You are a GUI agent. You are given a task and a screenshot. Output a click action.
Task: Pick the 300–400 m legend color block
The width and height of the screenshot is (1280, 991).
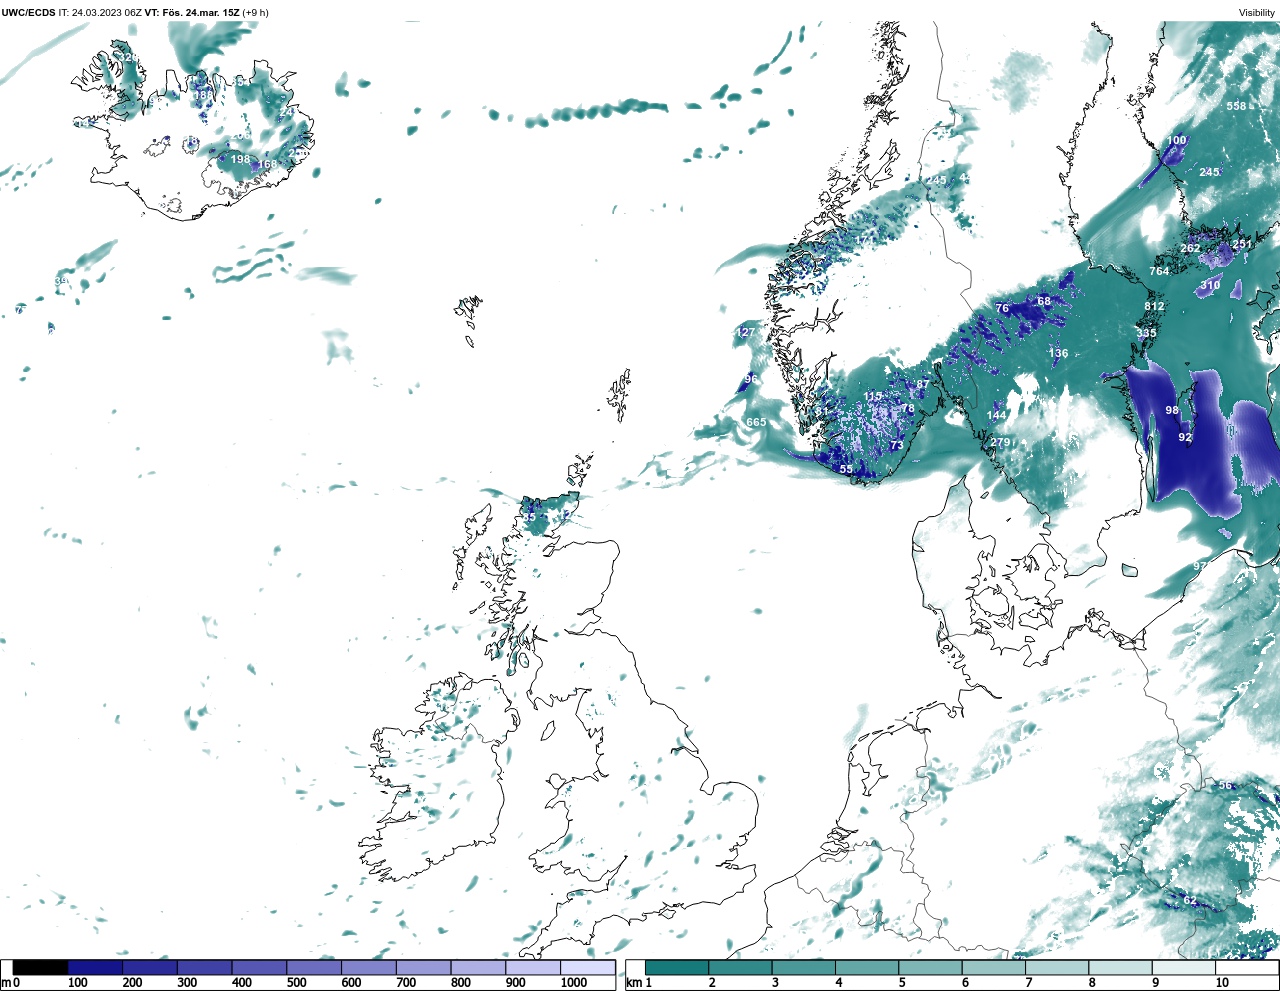[x=205, y=968]
